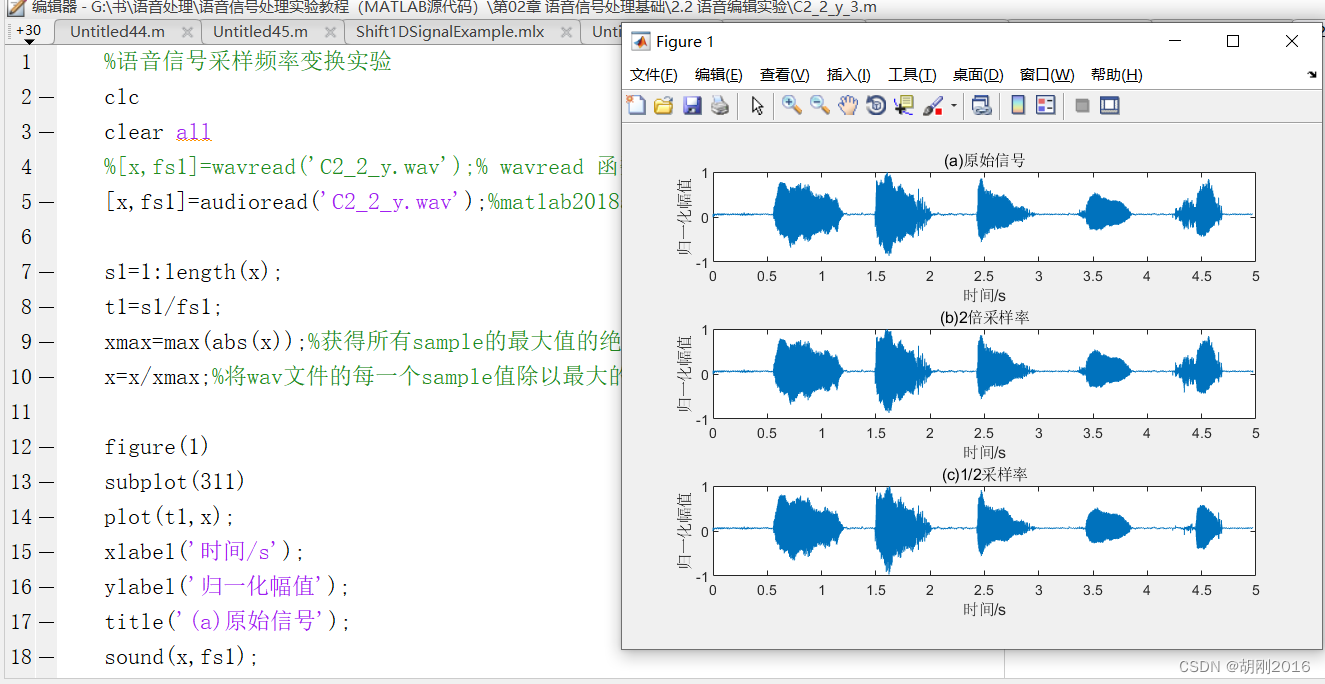Image resolution: width=1325 pixels, height=684 pixels.
Task: Click the code line 'clear all'
Action: pyautogui.click(x=158, y=132)
